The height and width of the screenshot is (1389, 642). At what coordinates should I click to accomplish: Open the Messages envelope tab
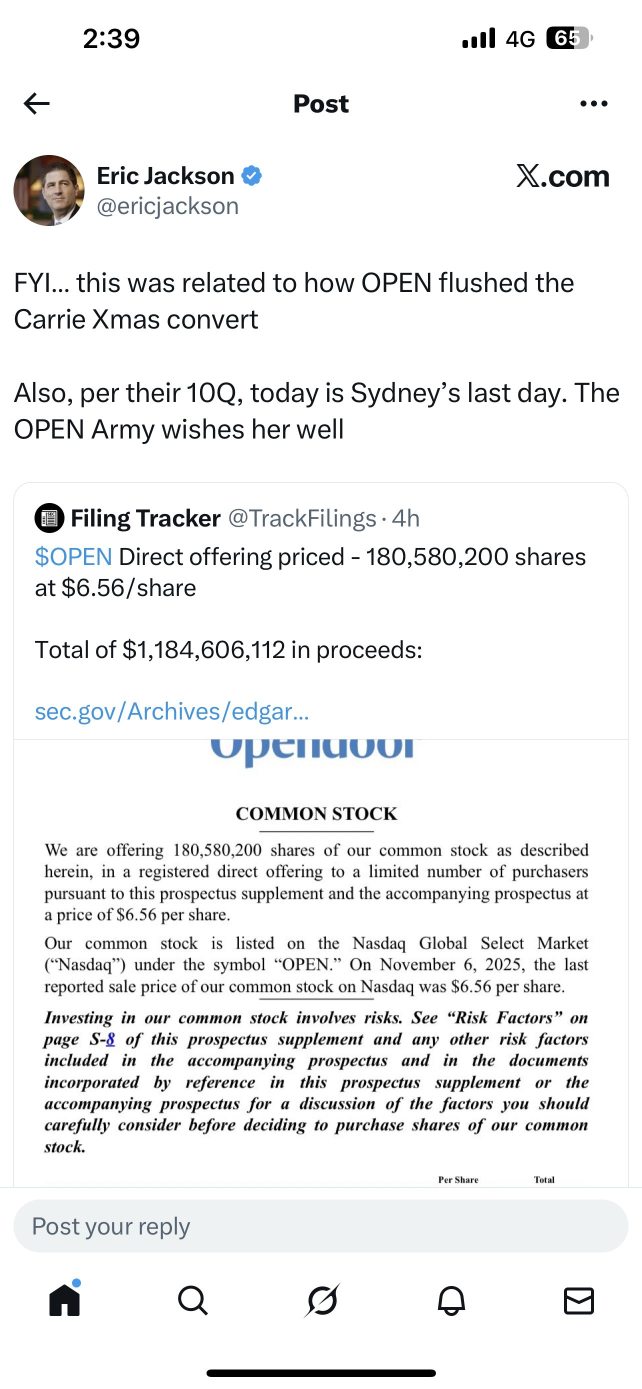pyautogui.click(x=579, y=1300)
